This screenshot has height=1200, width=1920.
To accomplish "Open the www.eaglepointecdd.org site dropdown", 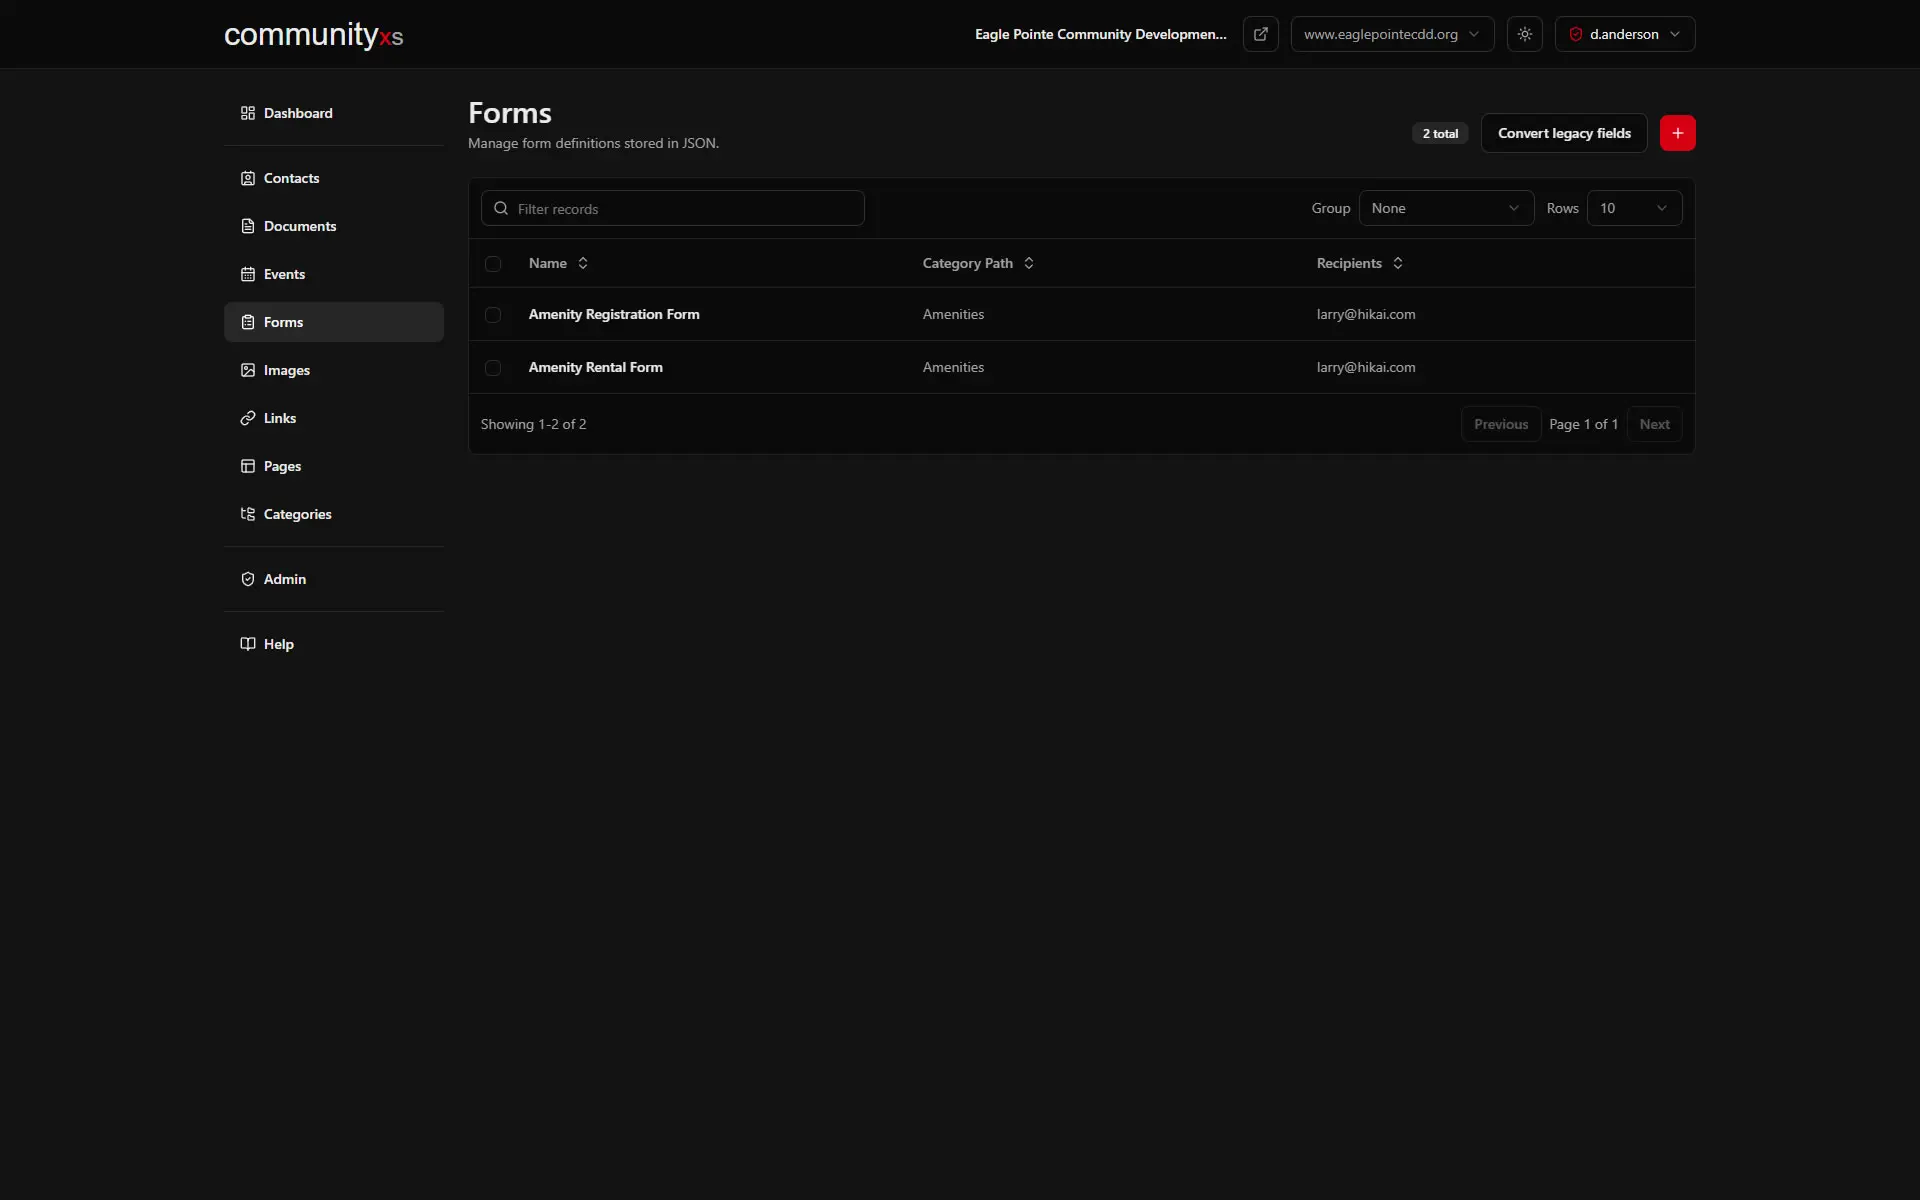I will (1392, 34).
